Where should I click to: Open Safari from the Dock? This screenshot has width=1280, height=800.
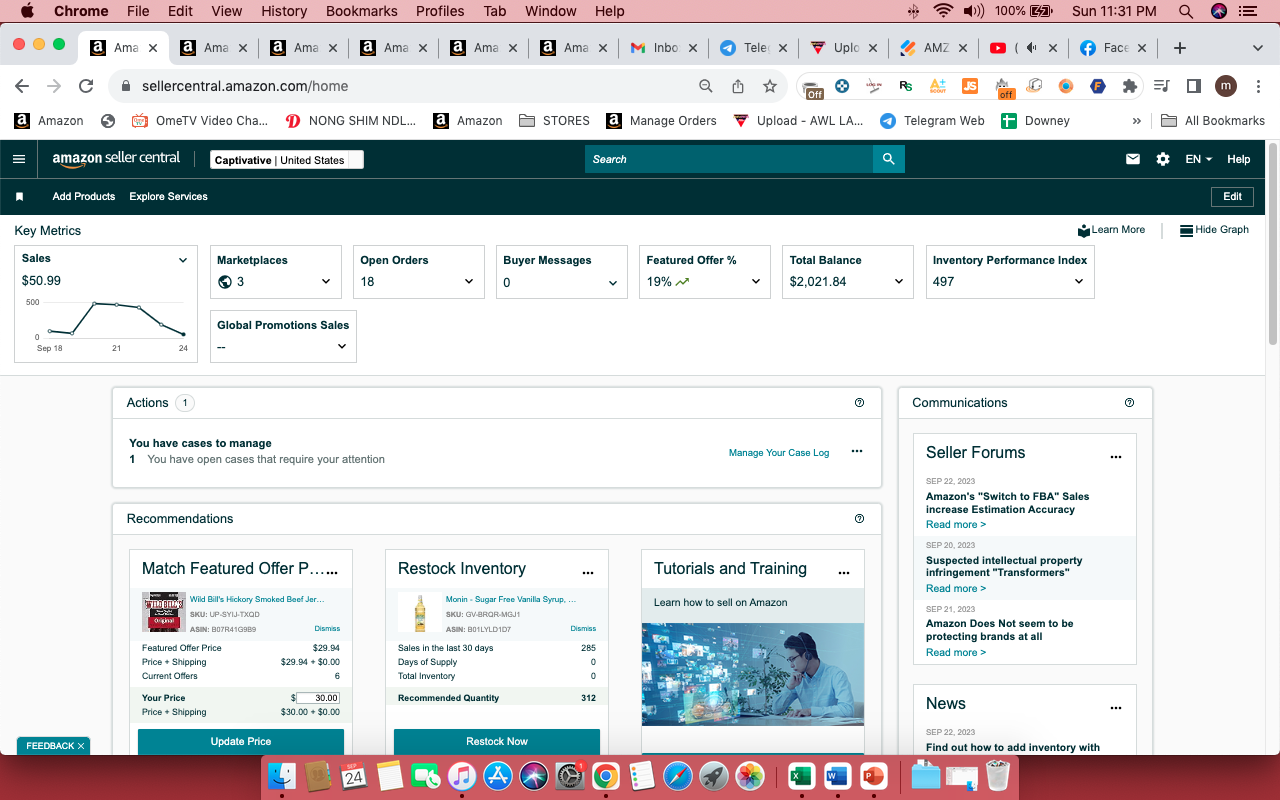pos(677,775)
